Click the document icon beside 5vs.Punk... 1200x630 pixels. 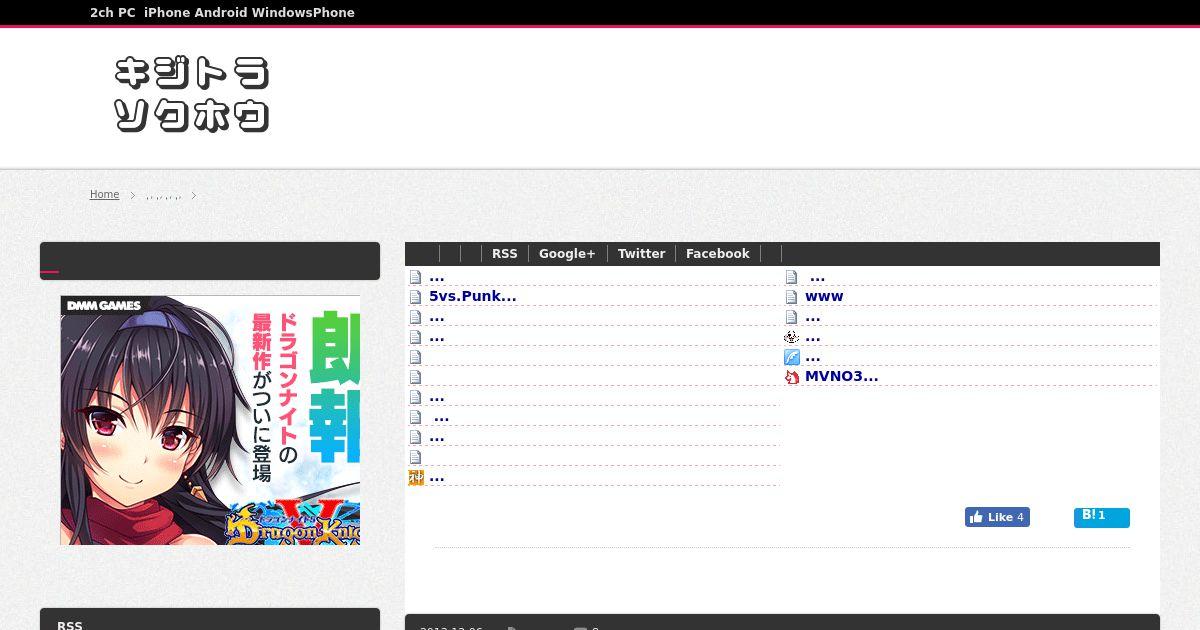416,297
